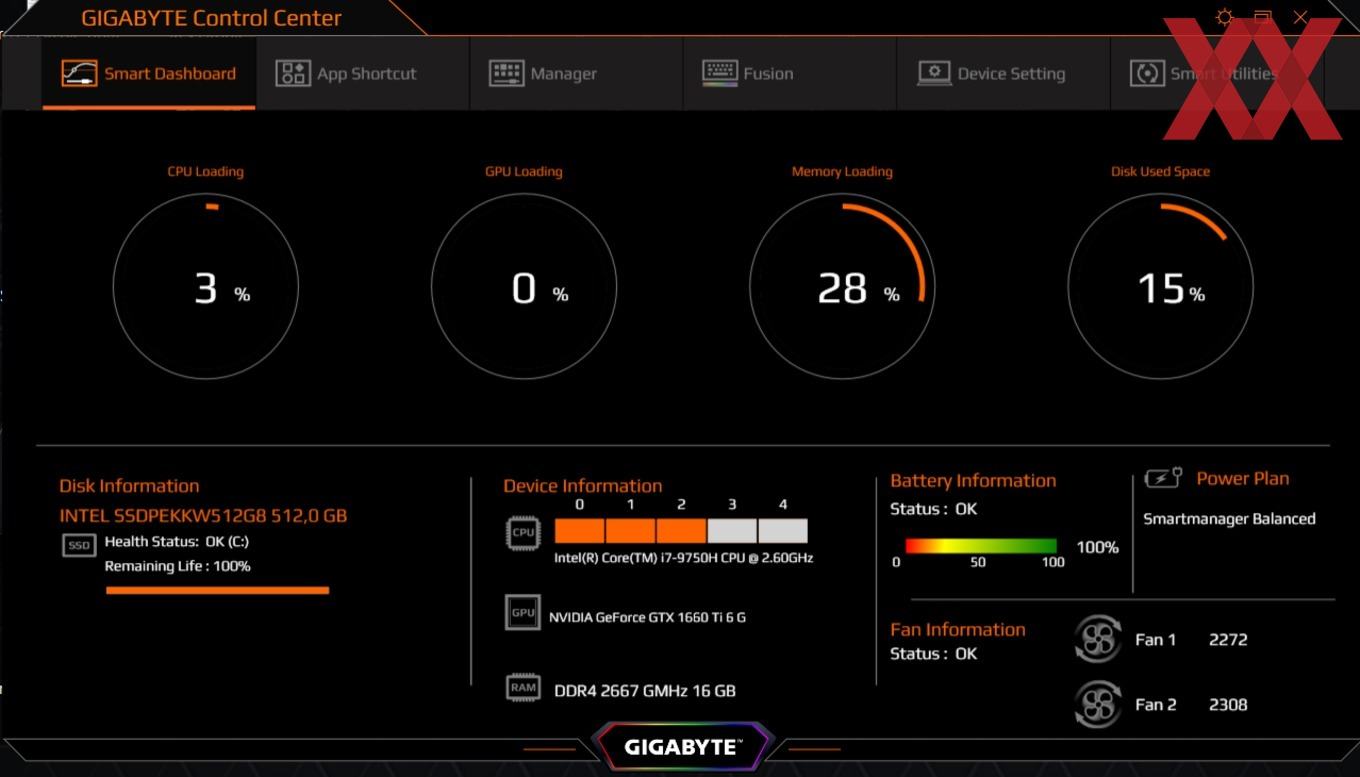Screen dimensions: 1360x777
Task: Click the GPU Loading gauge
Action: [524, 287]
